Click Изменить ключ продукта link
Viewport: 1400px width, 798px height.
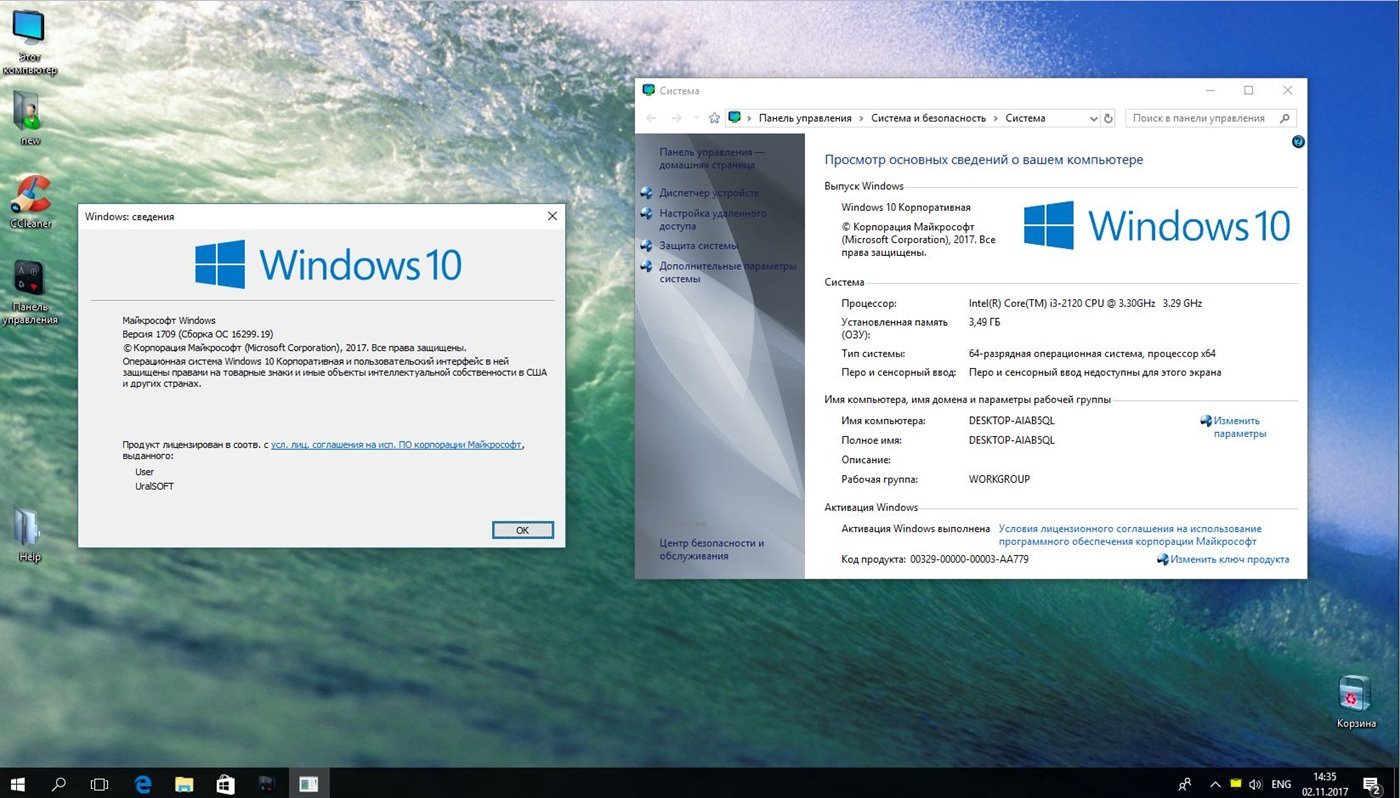pyautogui.click(x=1229, y=560)
